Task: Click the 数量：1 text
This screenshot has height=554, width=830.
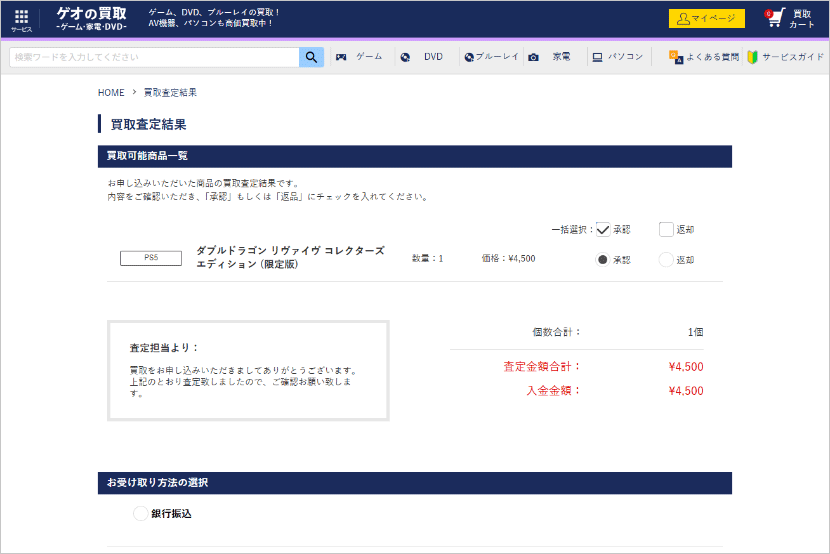Action: (x=428, y=259)
